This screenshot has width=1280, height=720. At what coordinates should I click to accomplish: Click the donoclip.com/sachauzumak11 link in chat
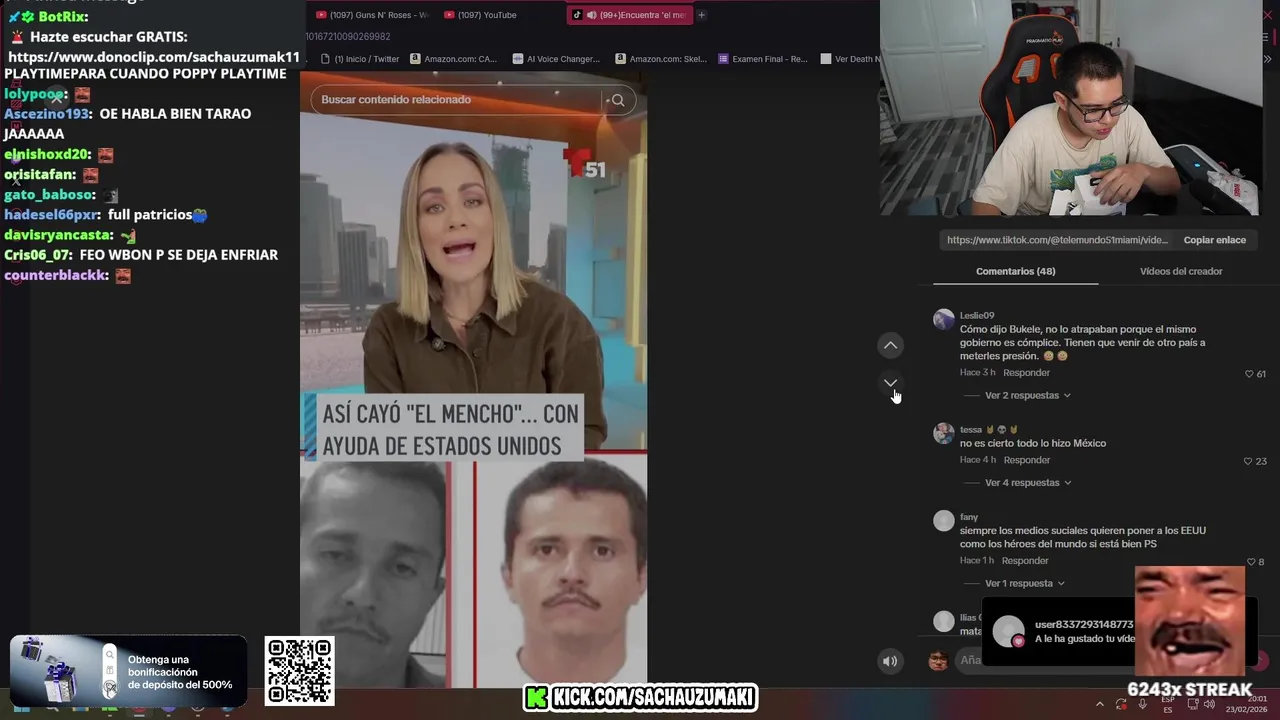pyautogui.click(x=154, y=58)
